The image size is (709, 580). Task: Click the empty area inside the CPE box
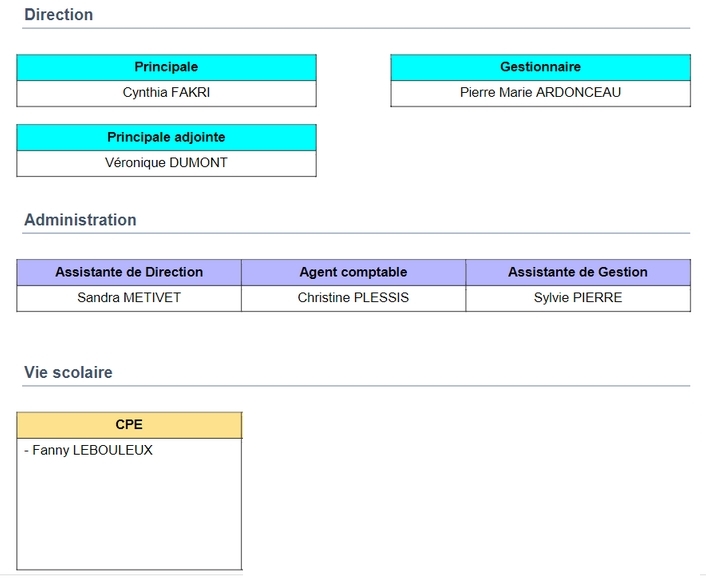pyautogui.click(x=129, y=515)
